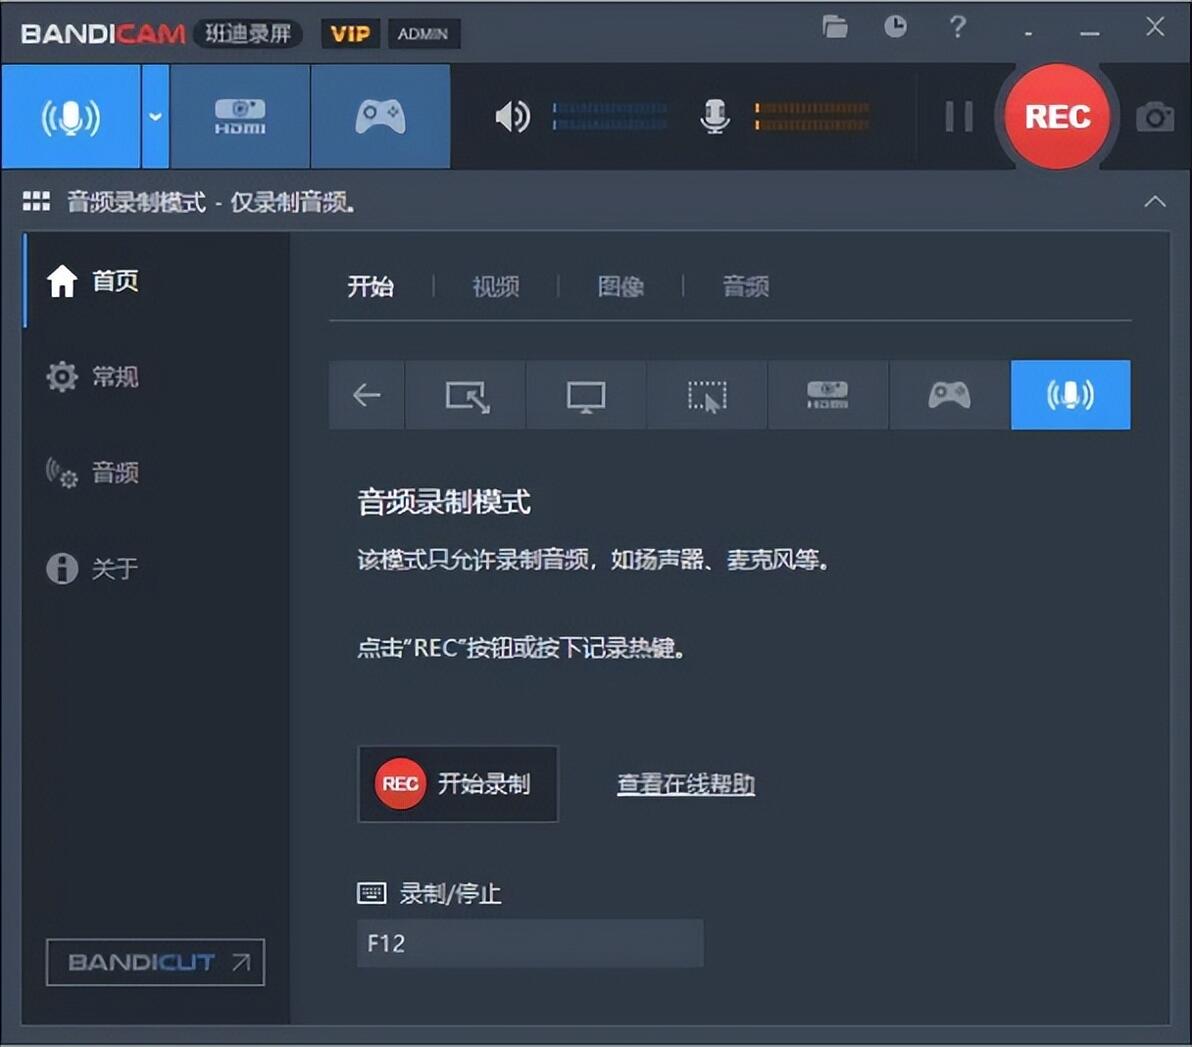Click the small tray-minimize dash button

point(1029,33)
